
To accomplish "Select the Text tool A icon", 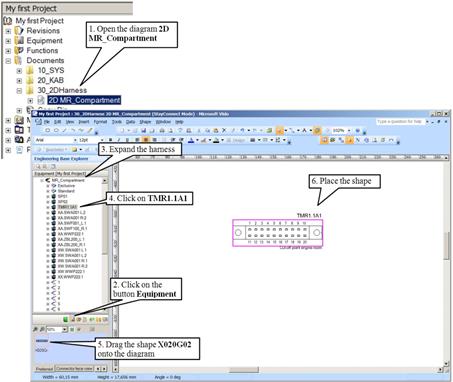I will click(304, 130).
